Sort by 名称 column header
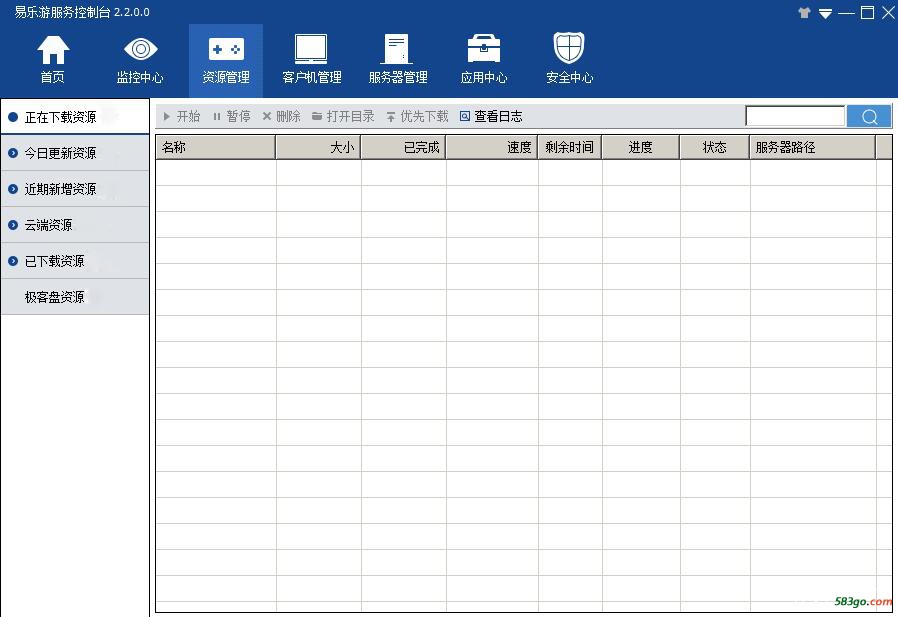Viewport: 898px width, 617px height. [x=216, y=147]
